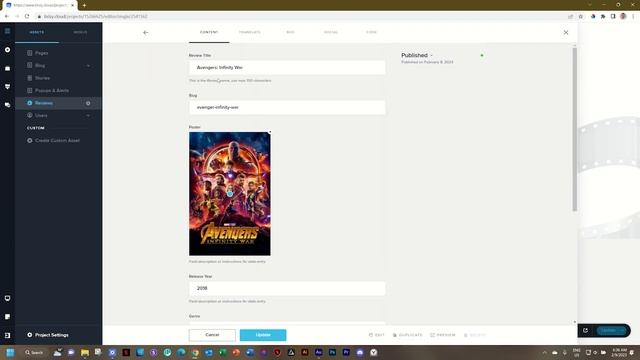
Task: Go back with the left arrow
Action: point(146,33)
